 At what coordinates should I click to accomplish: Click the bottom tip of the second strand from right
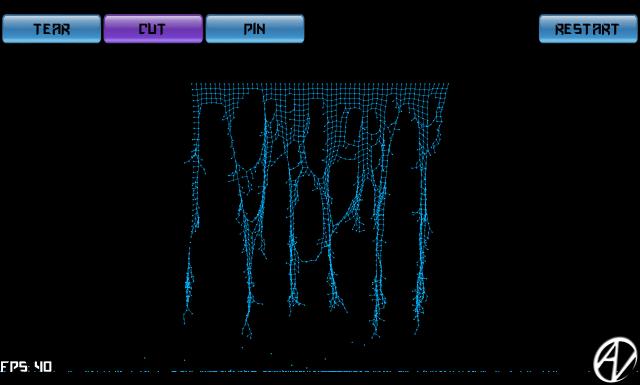coord(376,333)
